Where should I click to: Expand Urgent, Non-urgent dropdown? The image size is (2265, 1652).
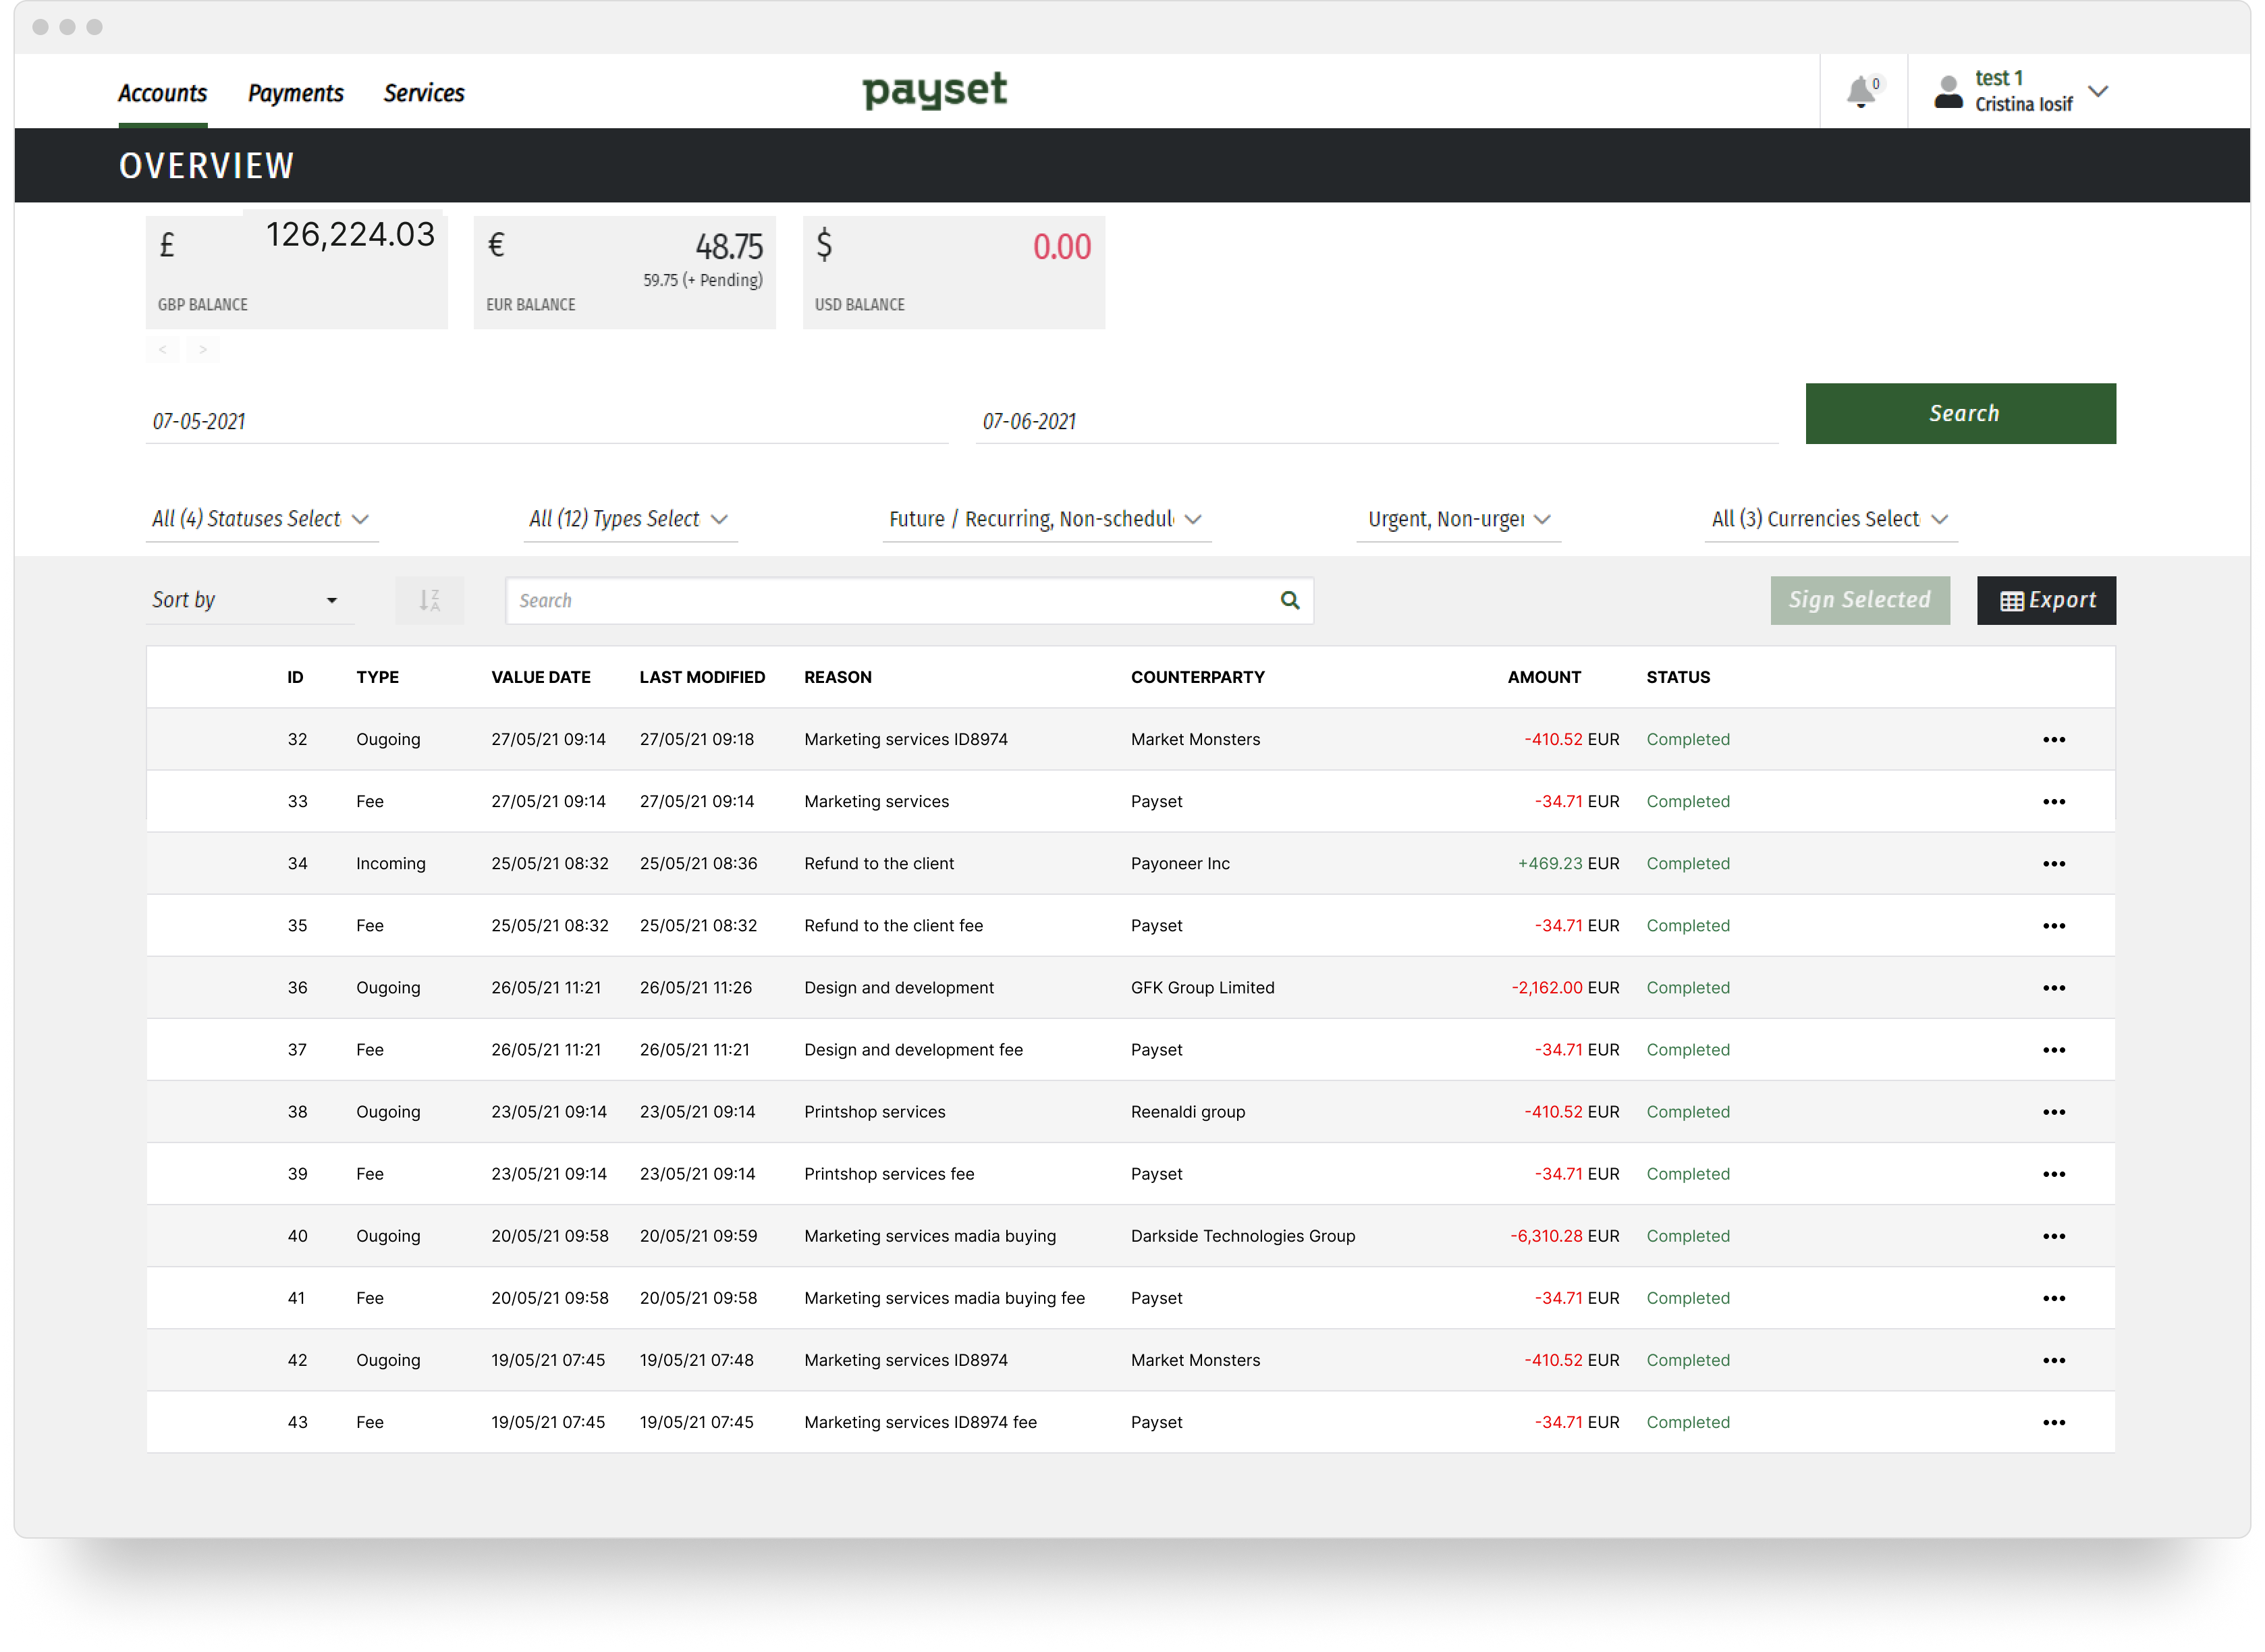pyautogui.click(x=1458, y=519)
